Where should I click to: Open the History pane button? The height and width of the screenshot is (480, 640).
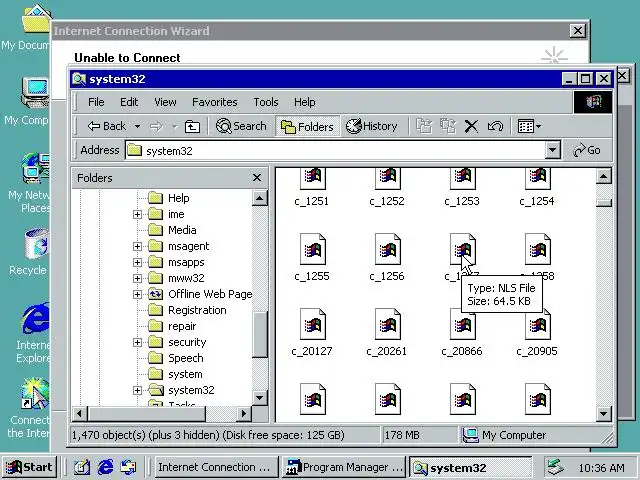[x=371, y=126]
